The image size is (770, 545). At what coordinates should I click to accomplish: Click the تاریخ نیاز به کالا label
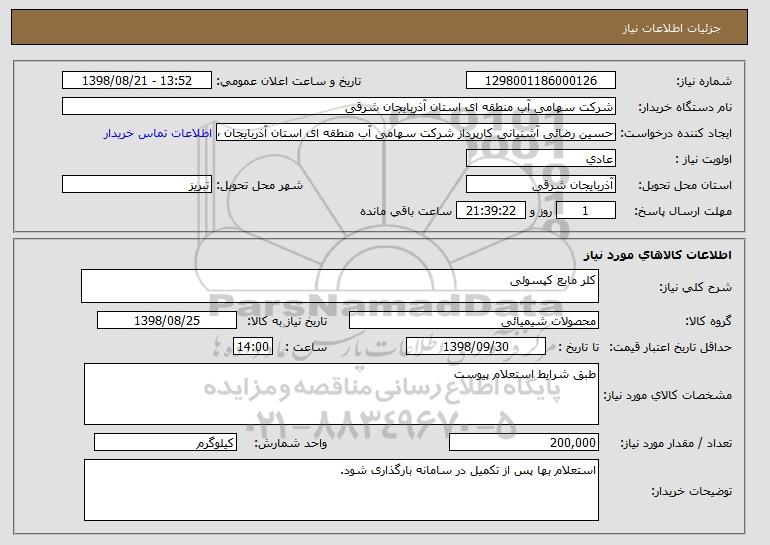287,321
